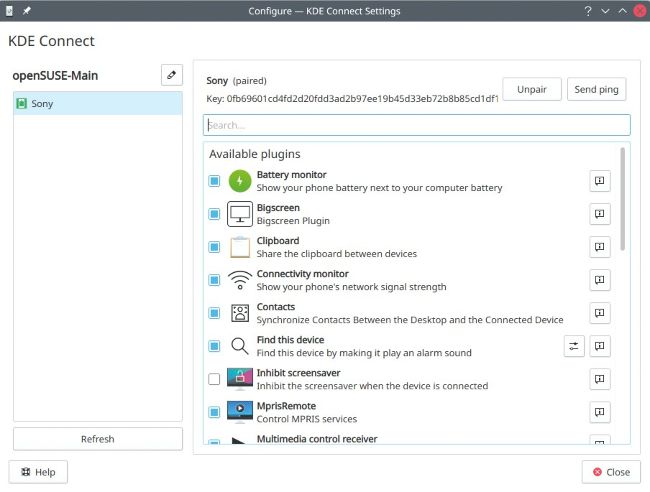The image size is (650, 492).
Task: Open Inhibit screensaver about icon
Action: click(x=599, y=379)
